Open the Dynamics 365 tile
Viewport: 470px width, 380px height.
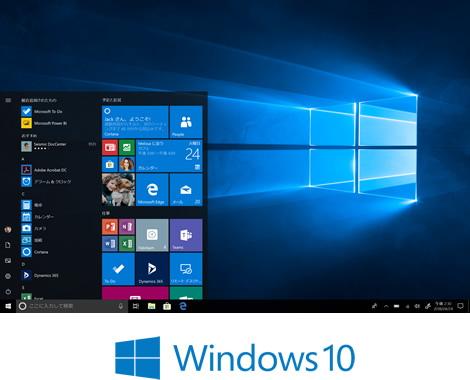click(x=152, y=269)
